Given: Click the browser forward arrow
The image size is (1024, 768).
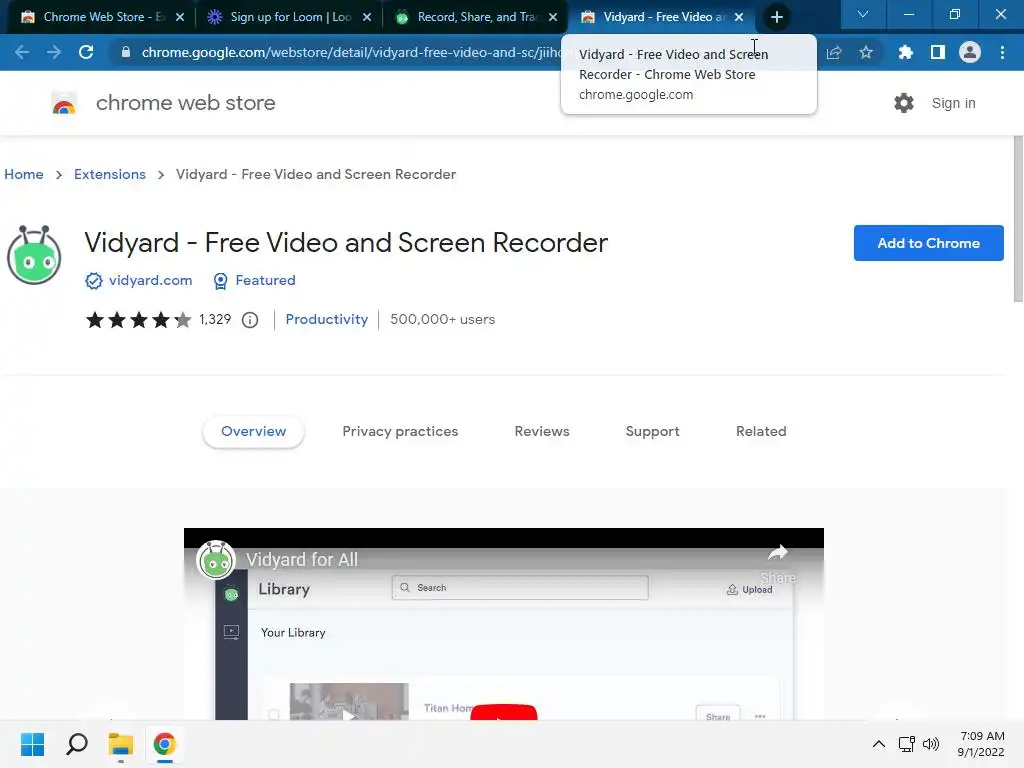Looking at the screenshot, I should (x=54, y=52).
